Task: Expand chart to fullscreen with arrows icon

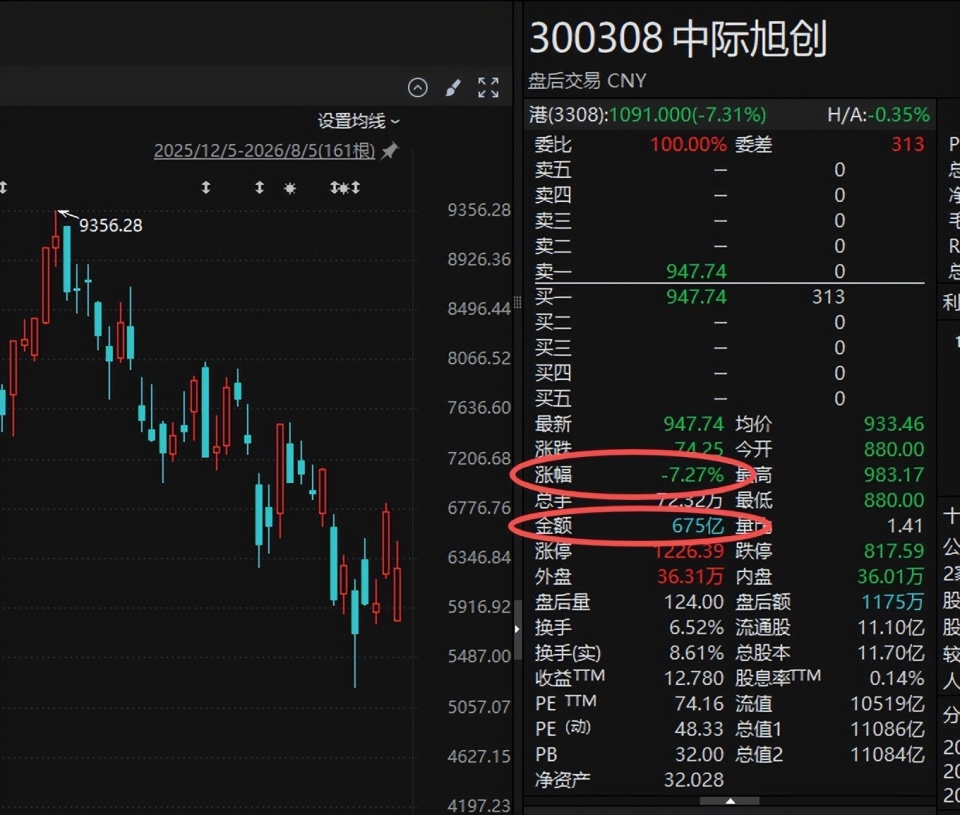Action: click(488, 88)
